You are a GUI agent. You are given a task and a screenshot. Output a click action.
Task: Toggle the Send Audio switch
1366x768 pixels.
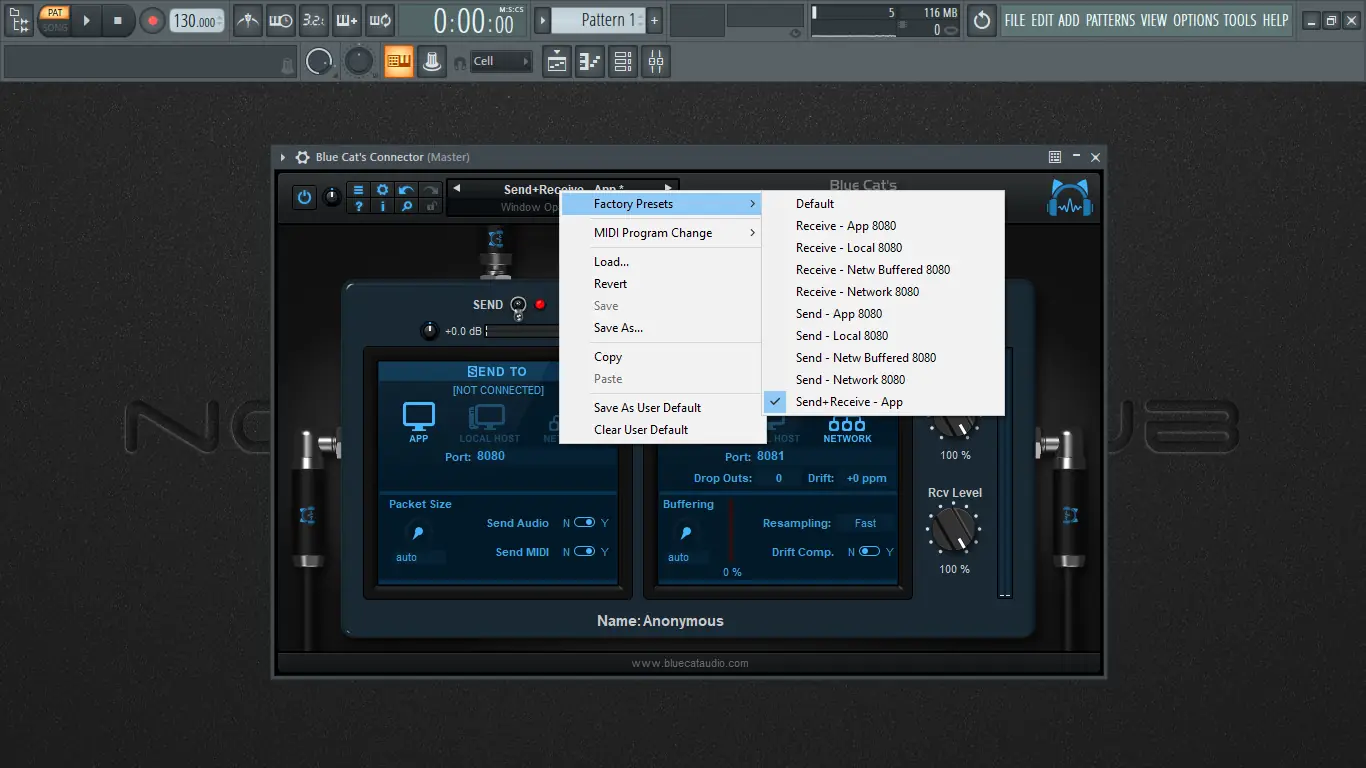tap(585, 523)
